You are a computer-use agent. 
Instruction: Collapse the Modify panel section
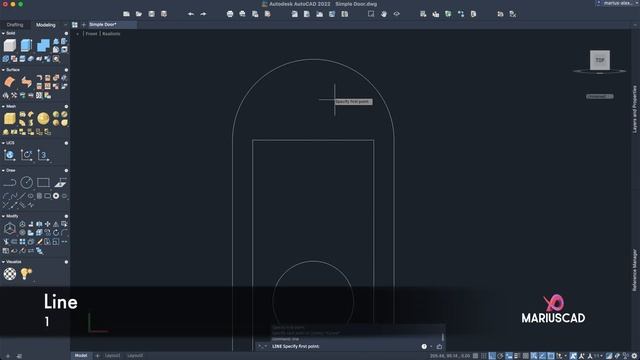3,216
